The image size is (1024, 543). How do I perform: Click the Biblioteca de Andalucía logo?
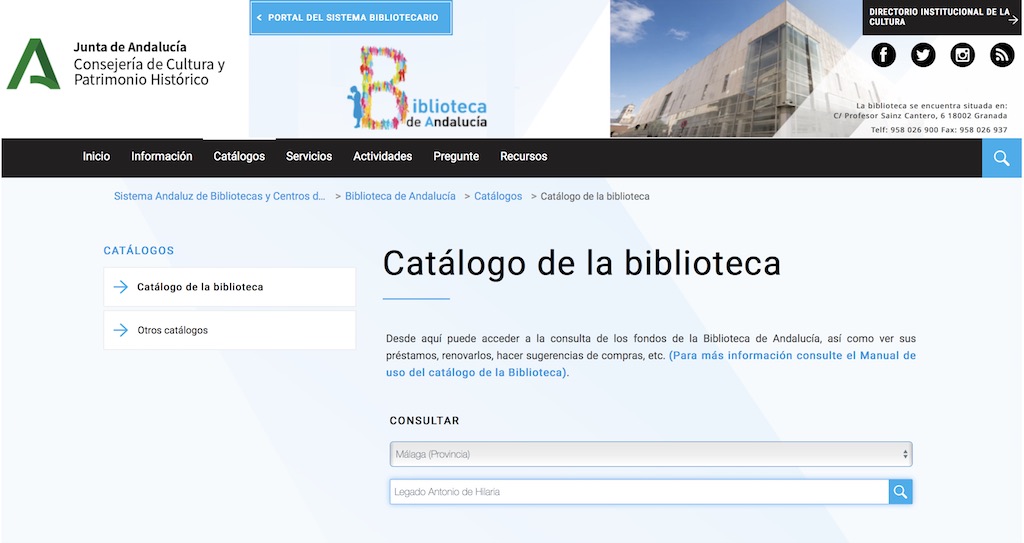click(x=417, y=88)
